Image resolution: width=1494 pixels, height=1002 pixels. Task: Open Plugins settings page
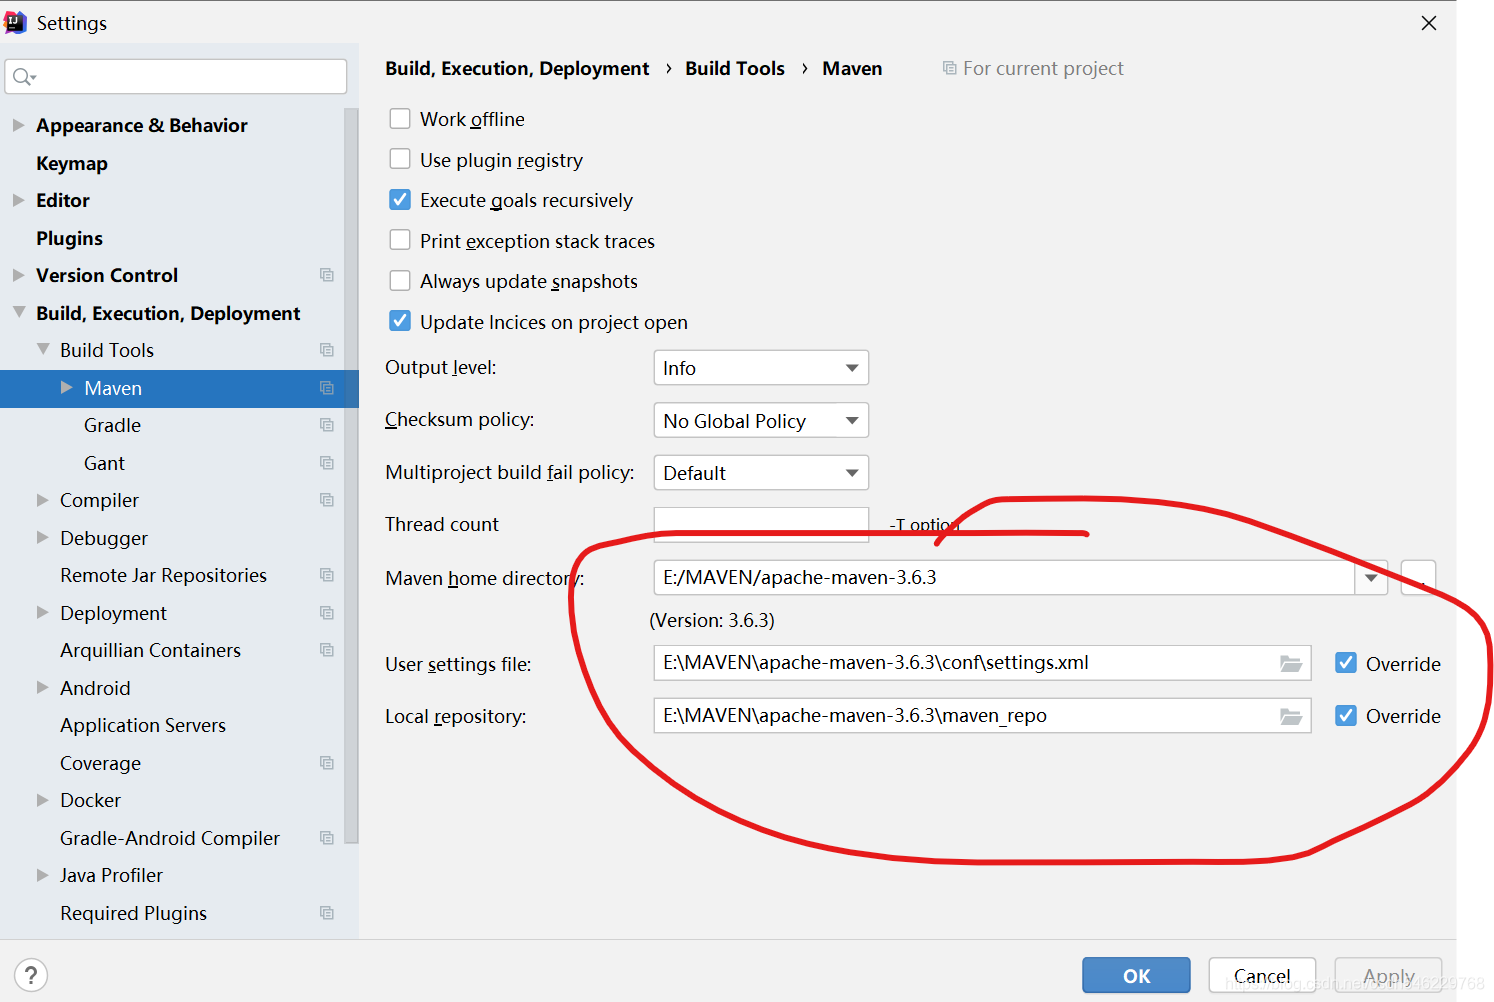(x=69, y=238)
